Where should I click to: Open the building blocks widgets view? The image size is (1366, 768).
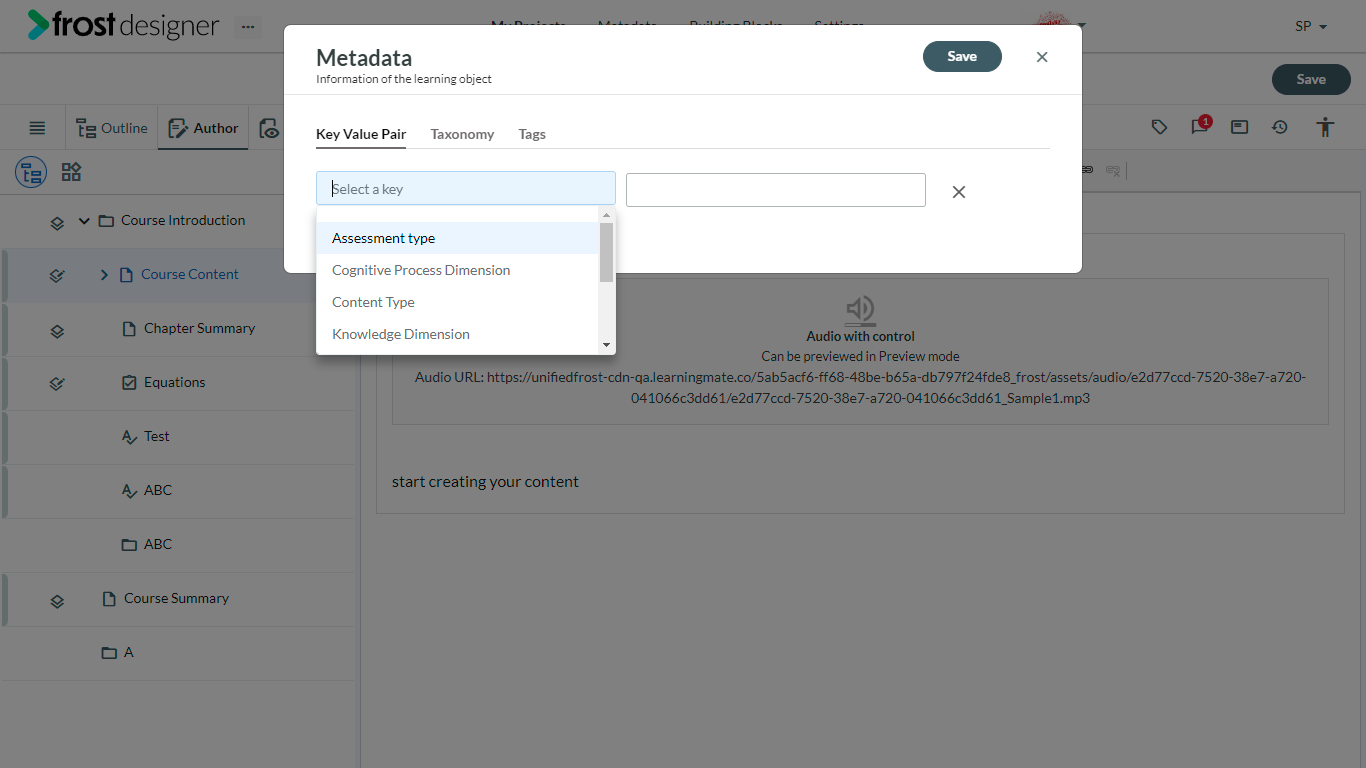coord(71,172)
